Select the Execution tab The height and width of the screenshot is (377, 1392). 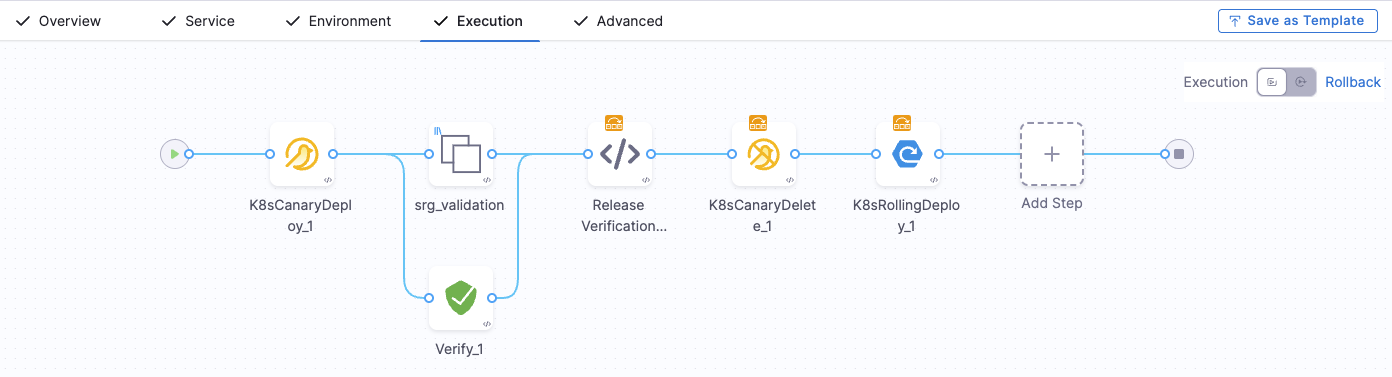pyautogui.click(x=478, y=21)
